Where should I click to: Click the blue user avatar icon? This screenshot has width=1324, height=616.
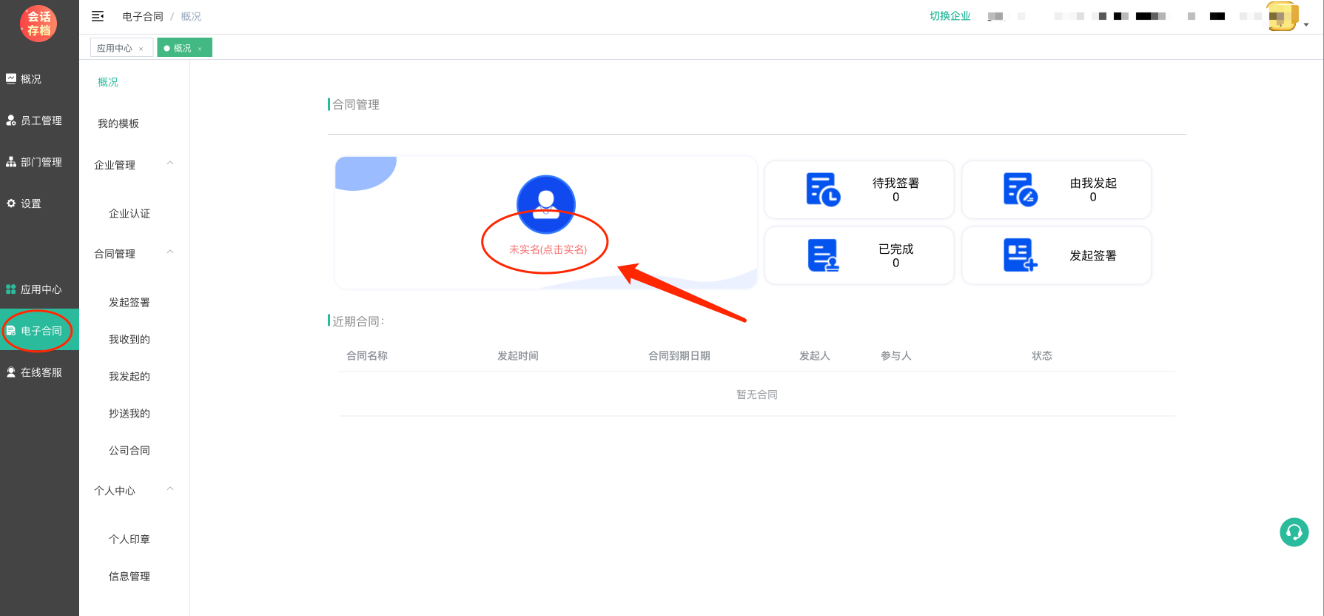(546, 204)
